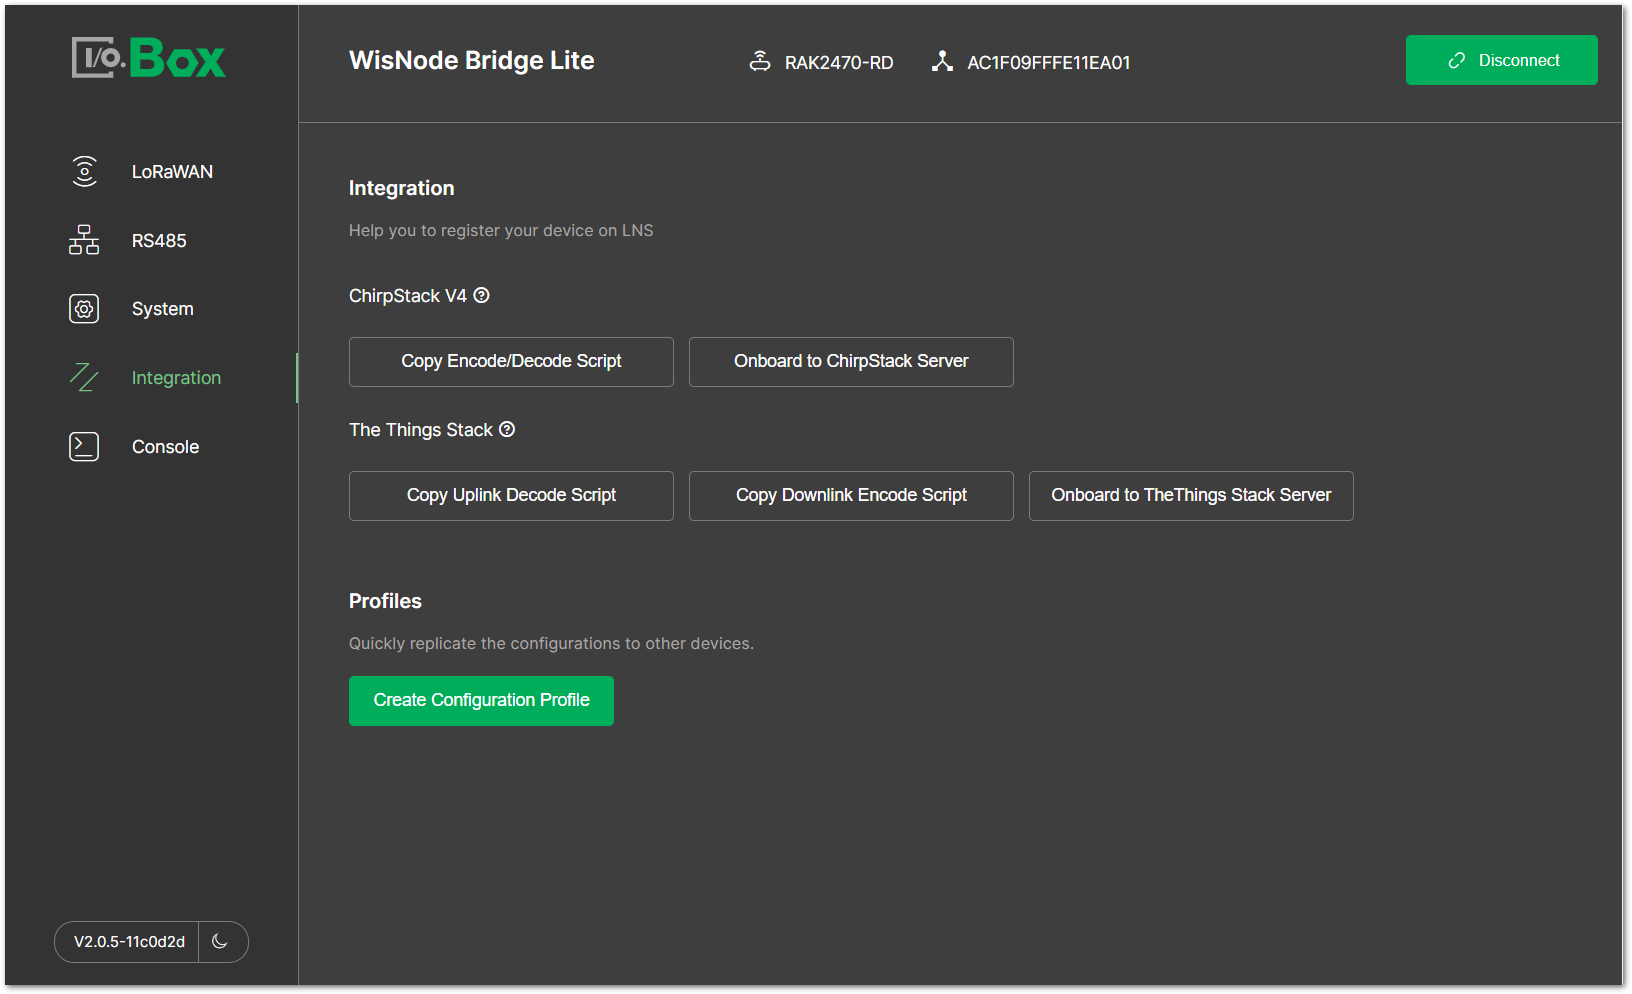Viewport: 1632px width, 994px height.
Task: Click the Console terminal icon
Action: (x=84, y=446)
